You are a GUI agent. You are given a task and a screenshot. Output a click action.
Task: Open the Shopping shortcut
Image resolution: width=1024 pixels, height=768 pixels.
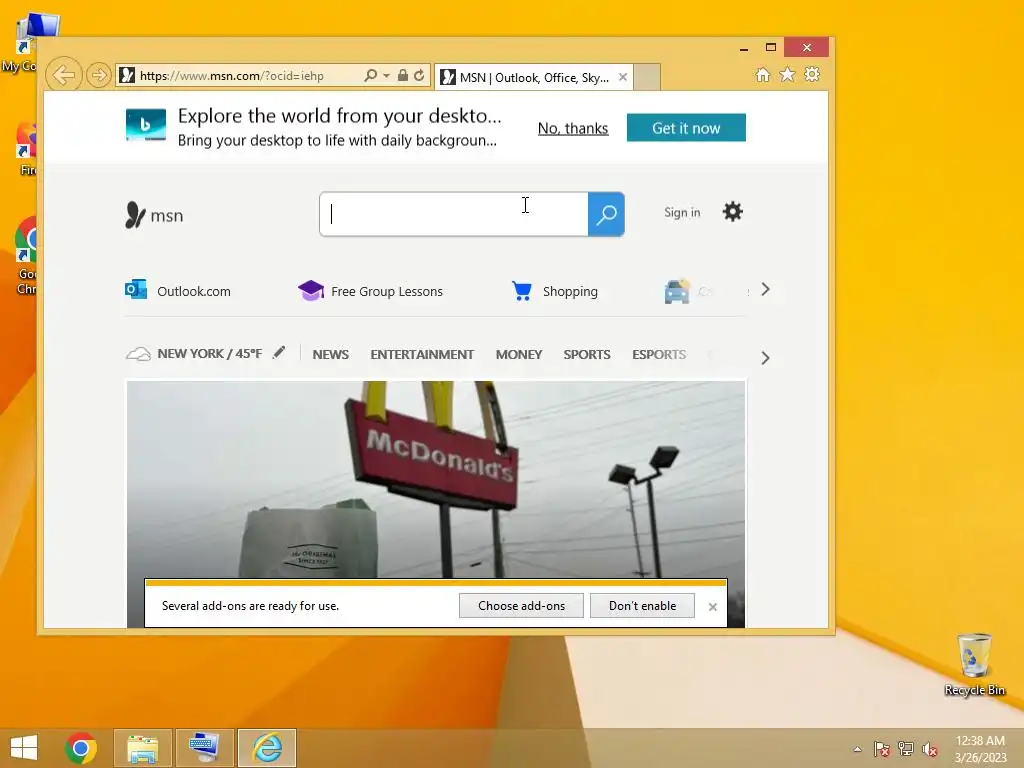(554, 291)
